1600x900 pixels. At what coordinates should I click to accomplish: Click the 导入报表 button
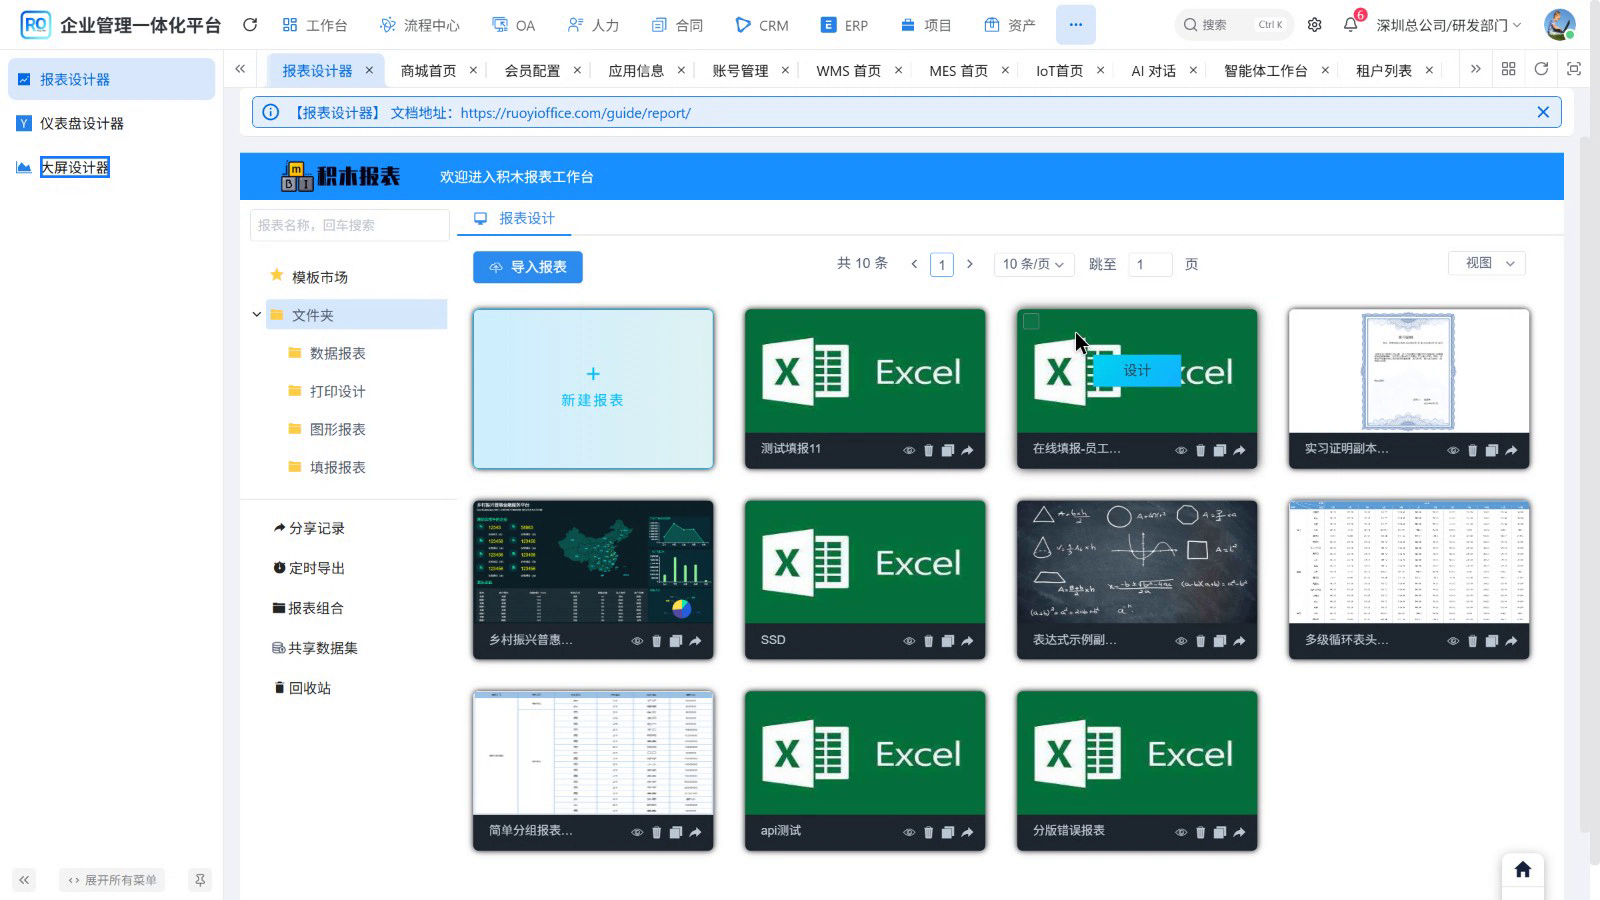coord(528,267)
